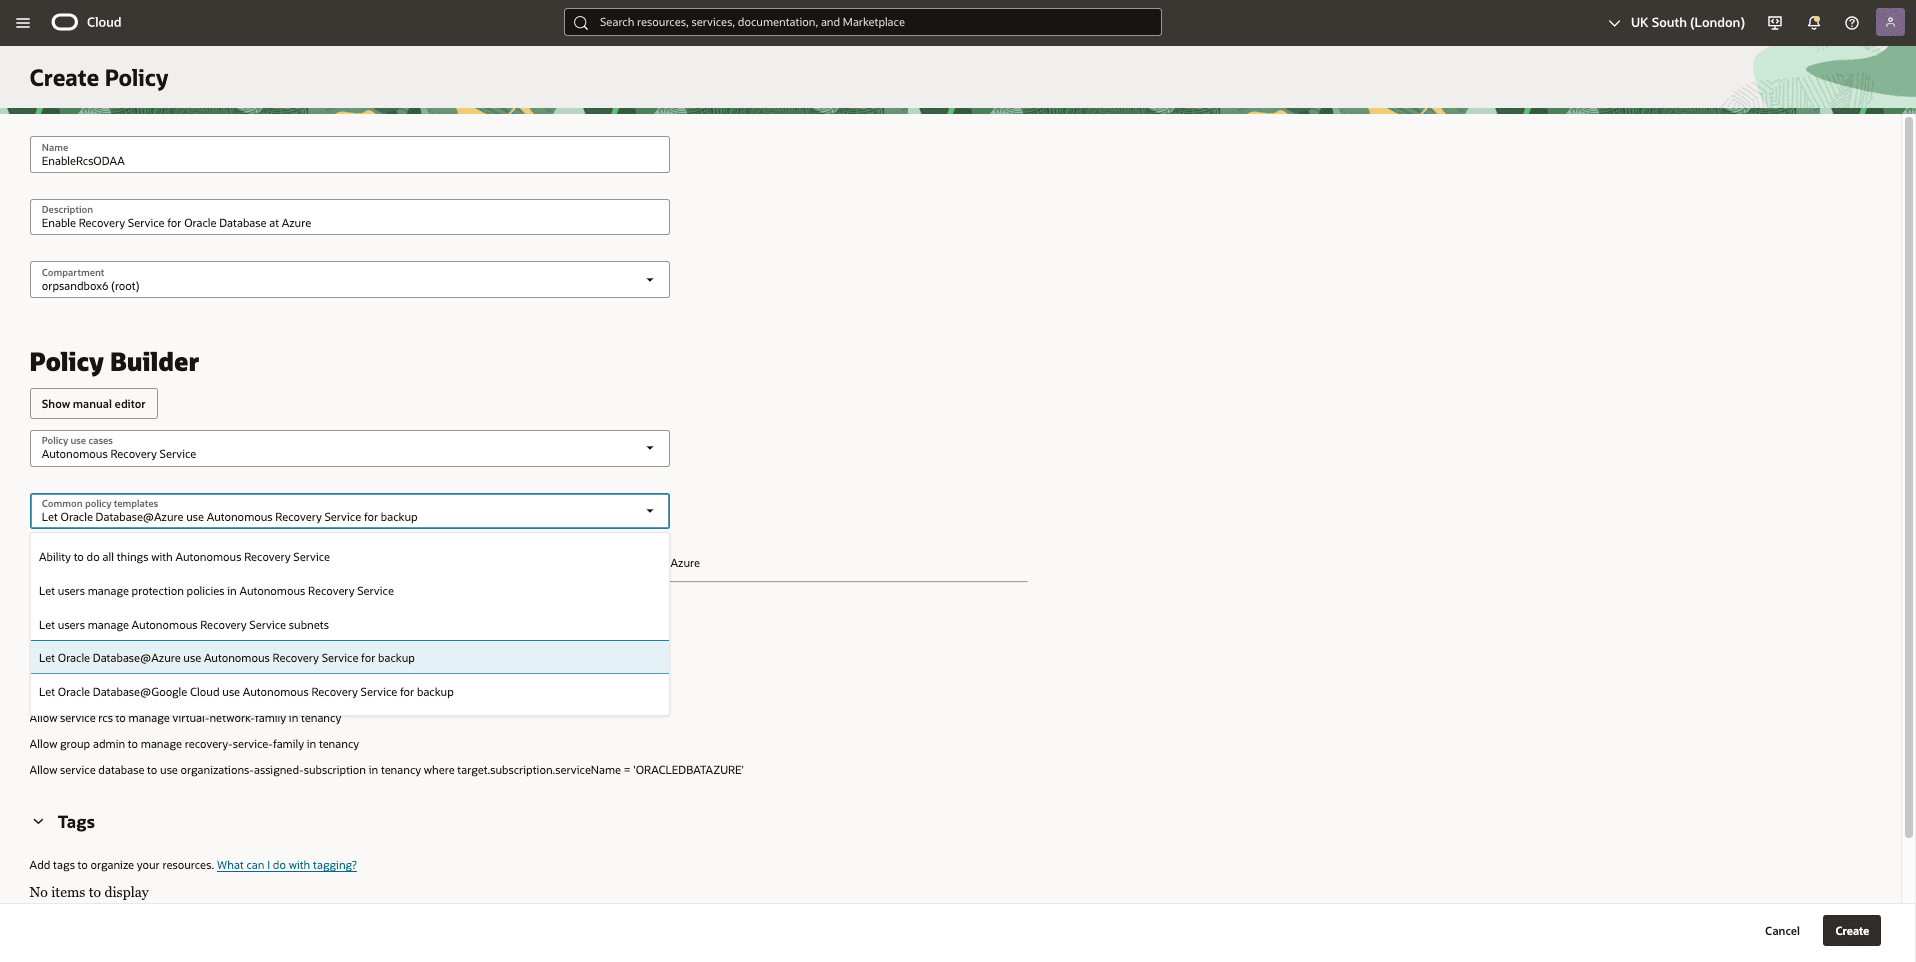
Task: Open the 'What can I do with tagging?' link
Action: [286, 864]
